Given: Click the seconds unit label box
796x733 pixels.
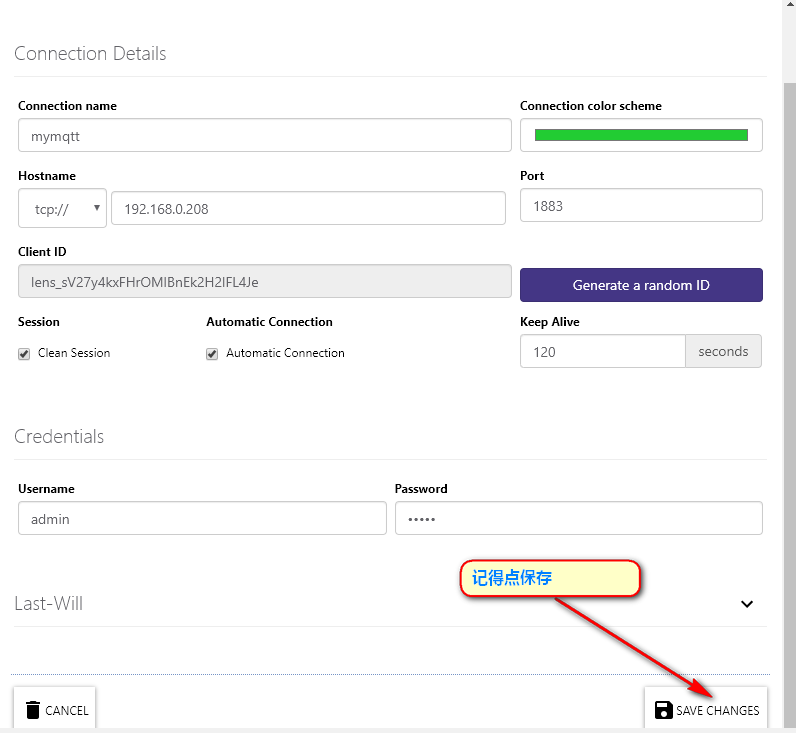Looking at the screenshot, I should (x=723, y=351).
